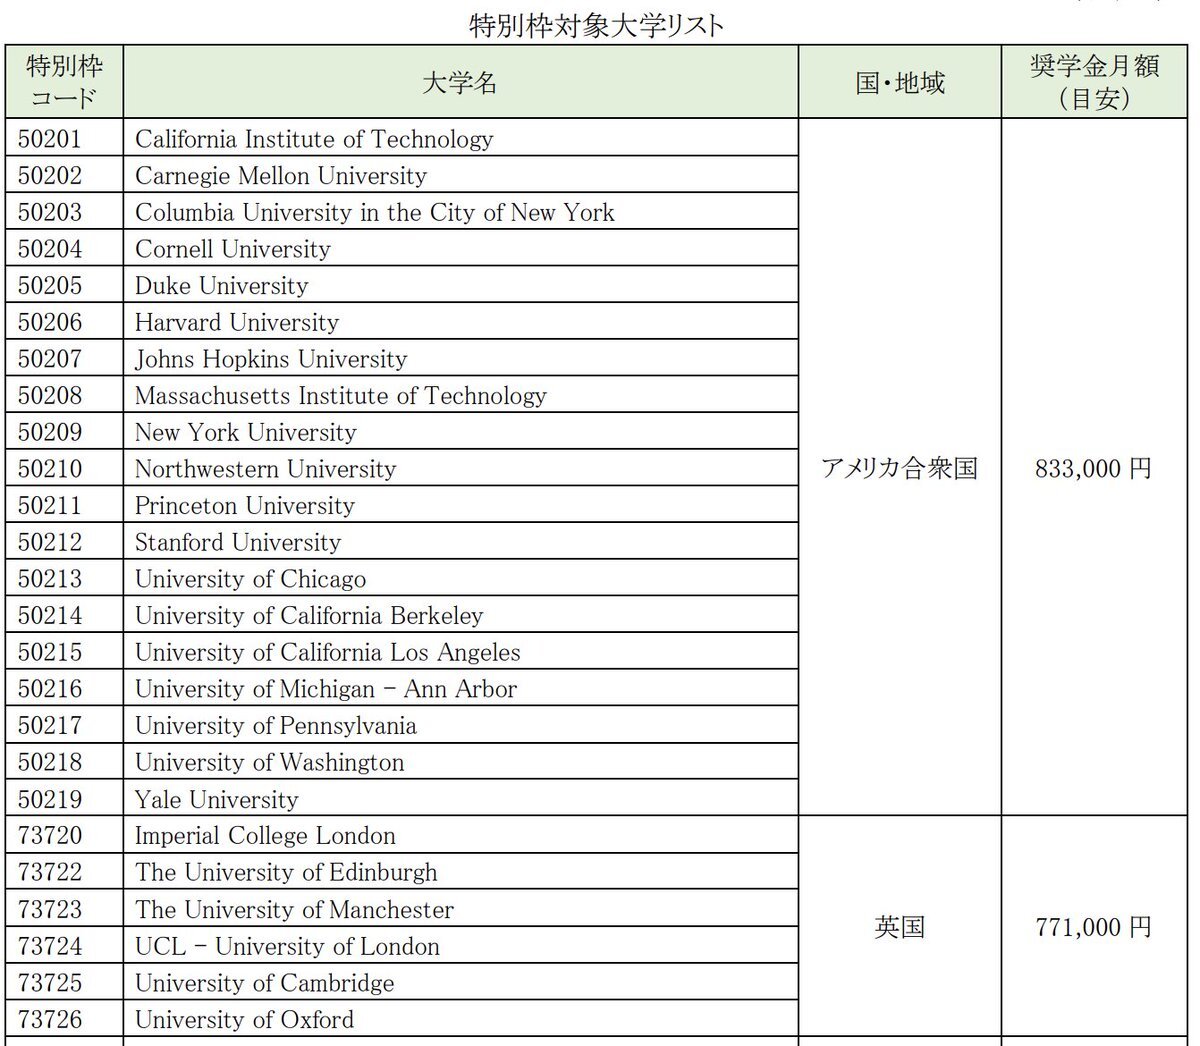Viewport: 1200px width, 1046px height.
Task: Select Princeton University cell
Action: click(x=461, y=505)
